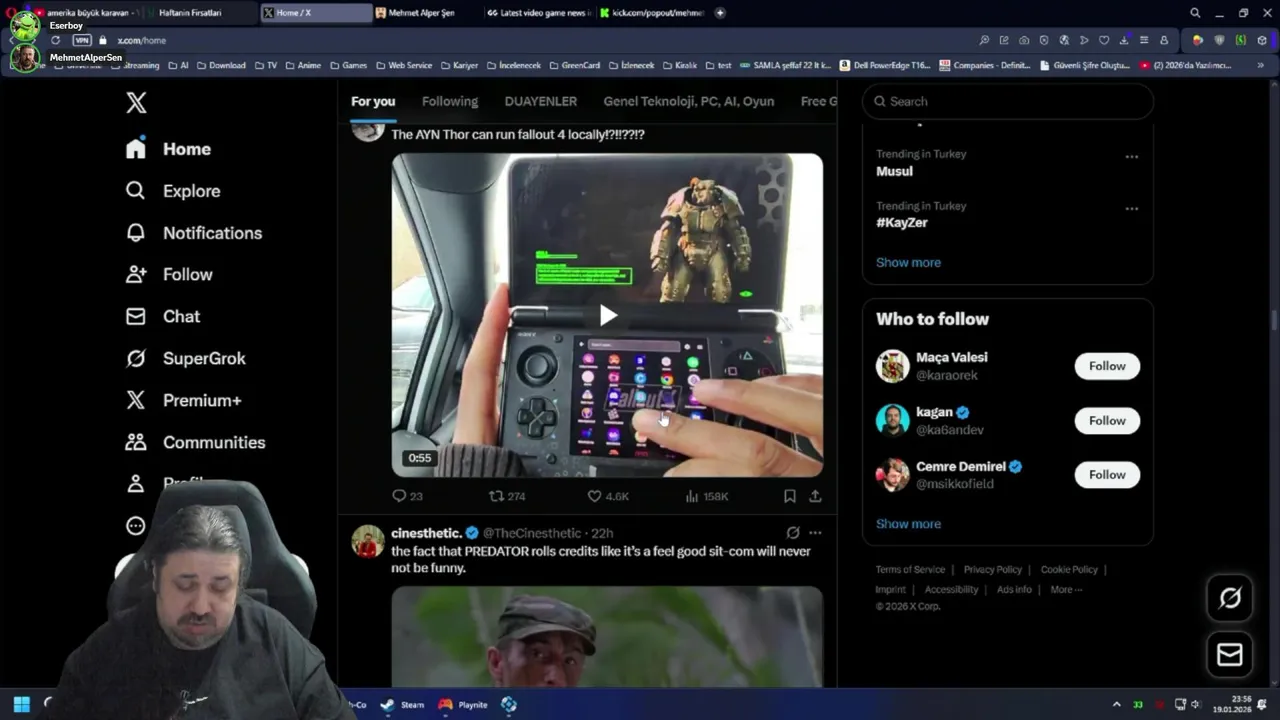Viewport: 1280px width, 720px height.
Task: Open the Anime bookmarks folder
Action: 303,65
